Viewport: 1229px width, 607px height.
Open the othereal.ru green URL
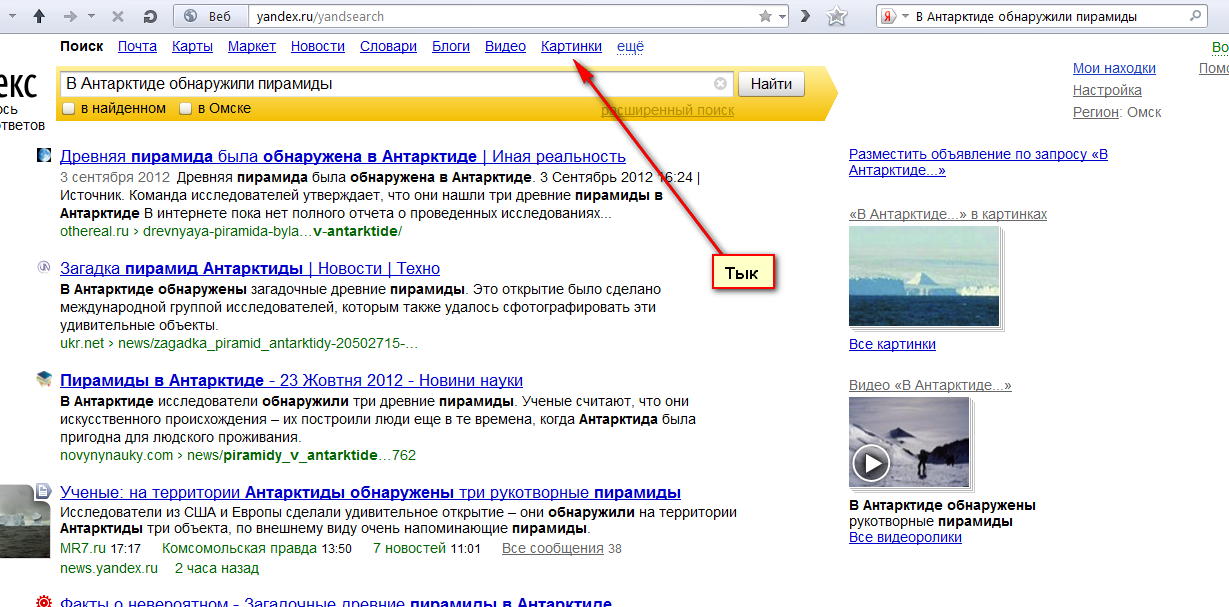[231, 231]
